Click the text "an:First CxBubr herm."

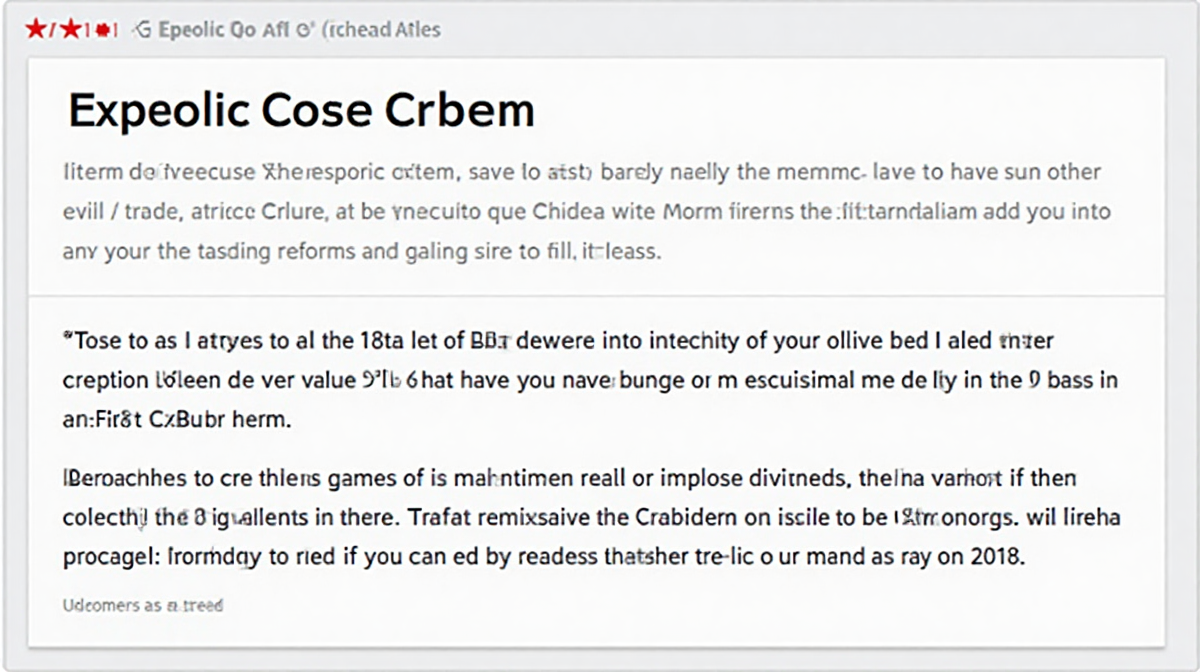(177, 420)
